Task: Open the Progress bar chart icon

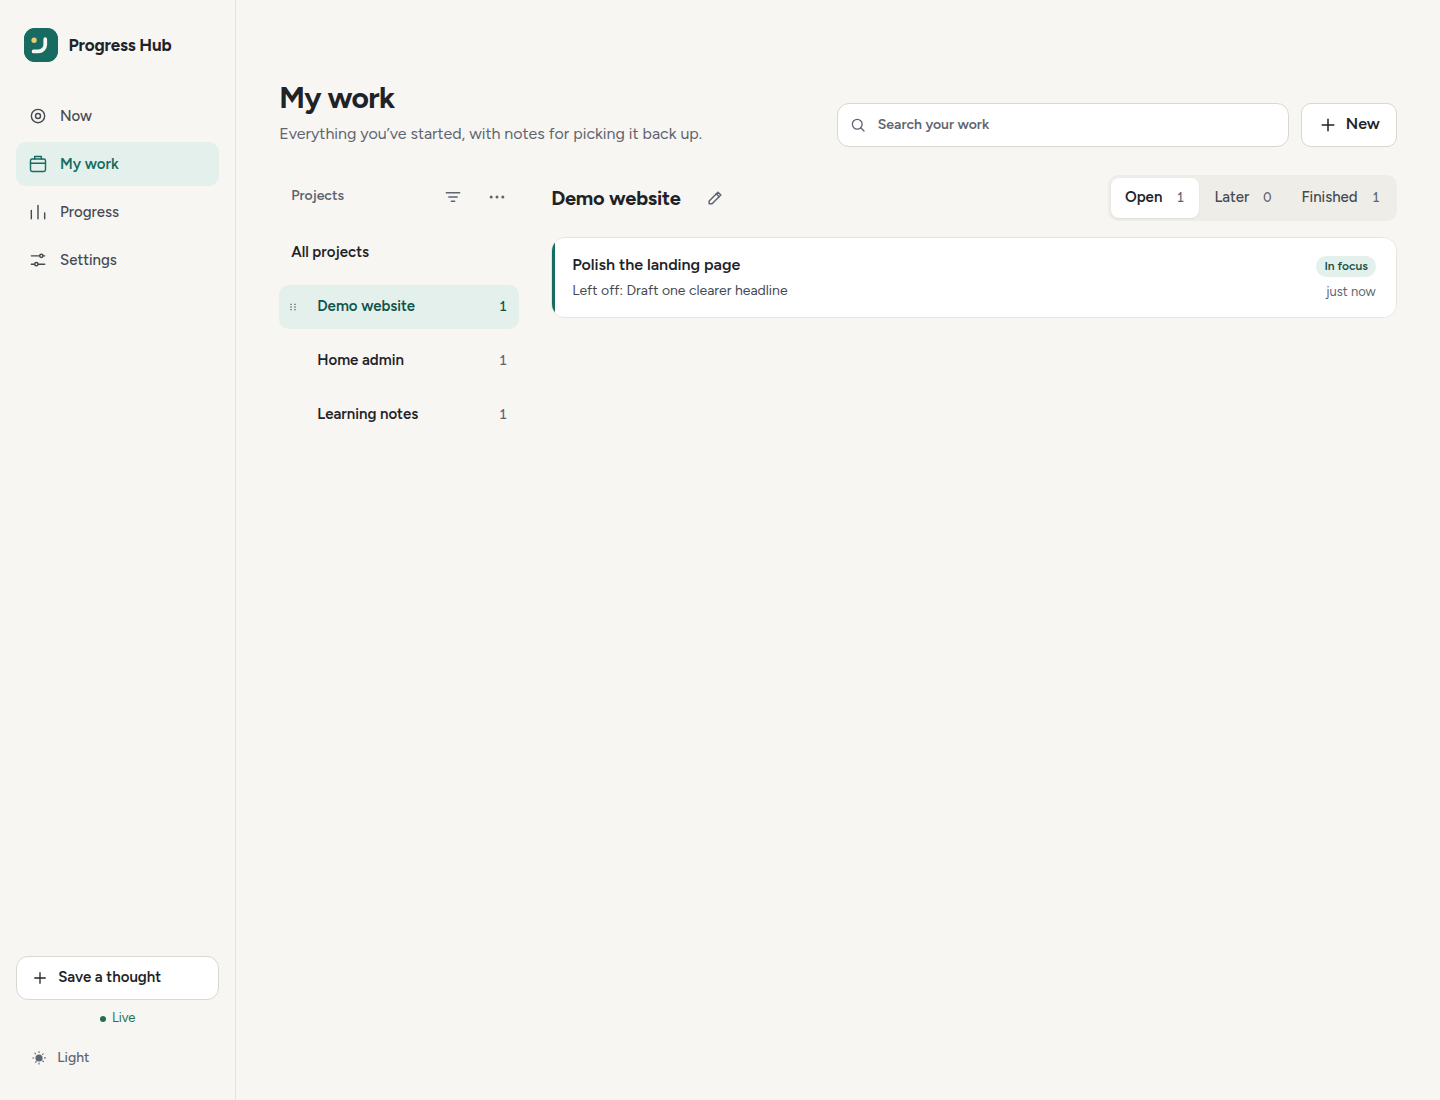Action: [38, 212]
